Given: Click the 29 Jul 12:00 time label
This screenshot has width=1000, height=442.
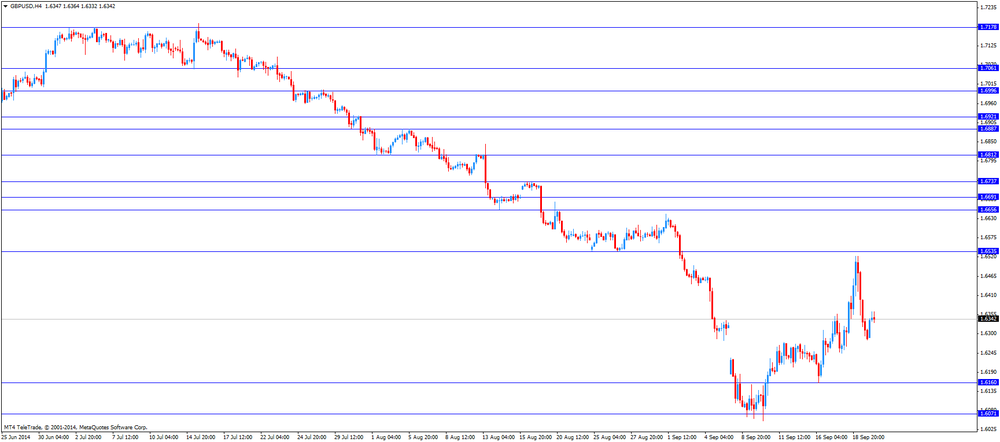Looking at the screenshot, I should (x=349, y=438).
